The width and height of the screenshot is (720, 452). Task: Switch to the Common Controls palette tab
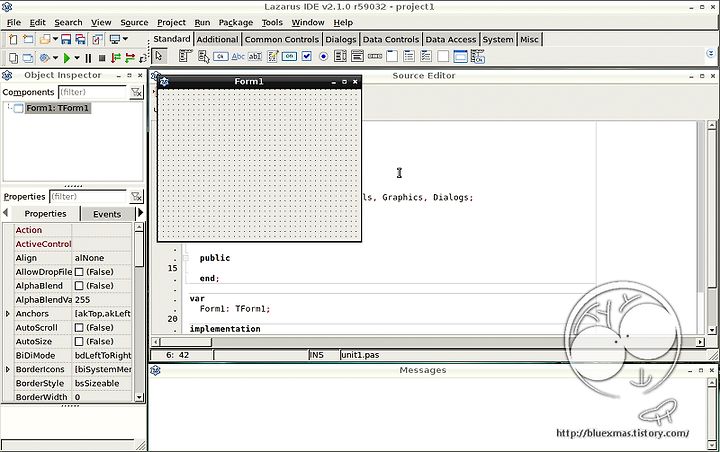pyautogui.click(x=281, y=40)
